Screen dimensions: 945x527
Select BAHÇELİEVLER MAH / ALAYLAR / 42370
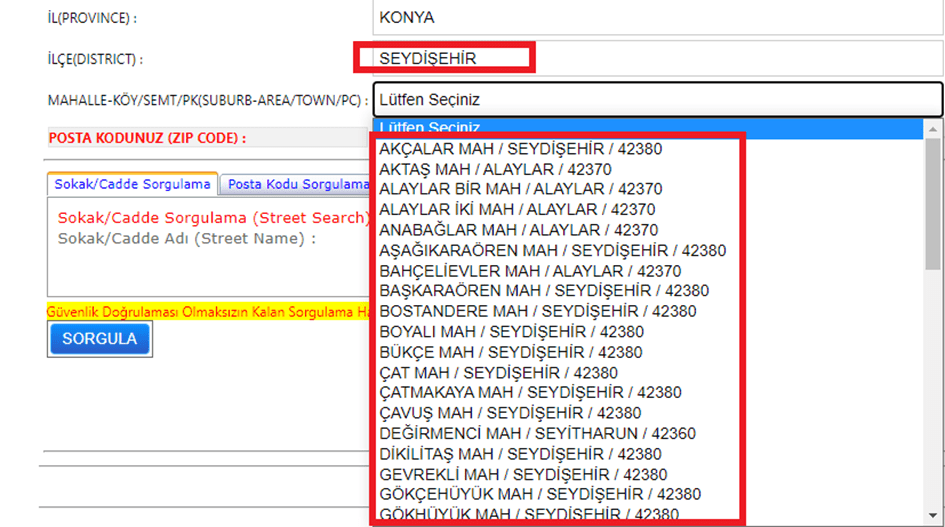click(x=530, y=271)
